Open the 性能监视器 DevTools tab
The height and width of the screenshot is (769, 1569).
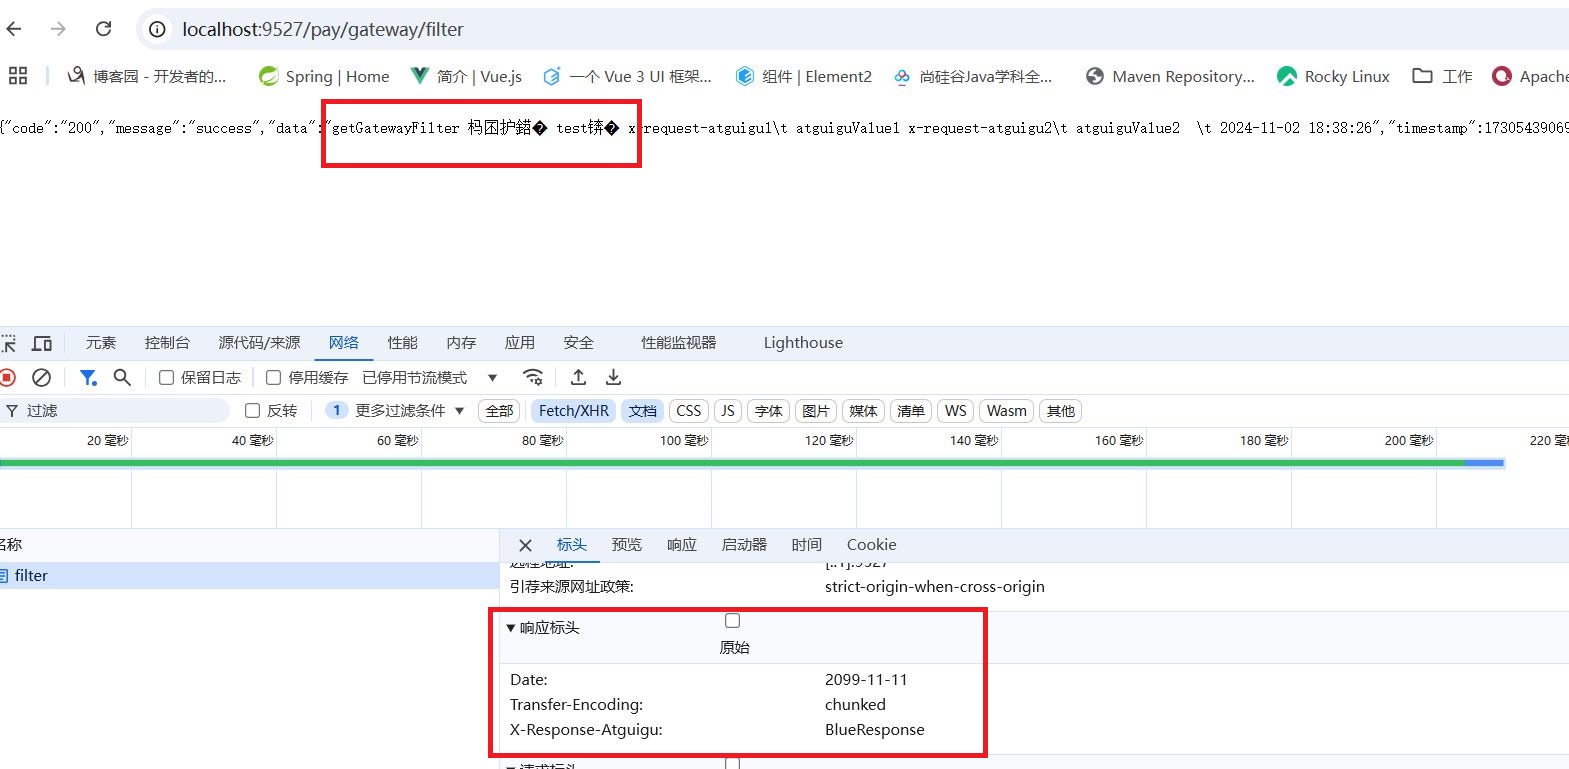tap(679, 343)
